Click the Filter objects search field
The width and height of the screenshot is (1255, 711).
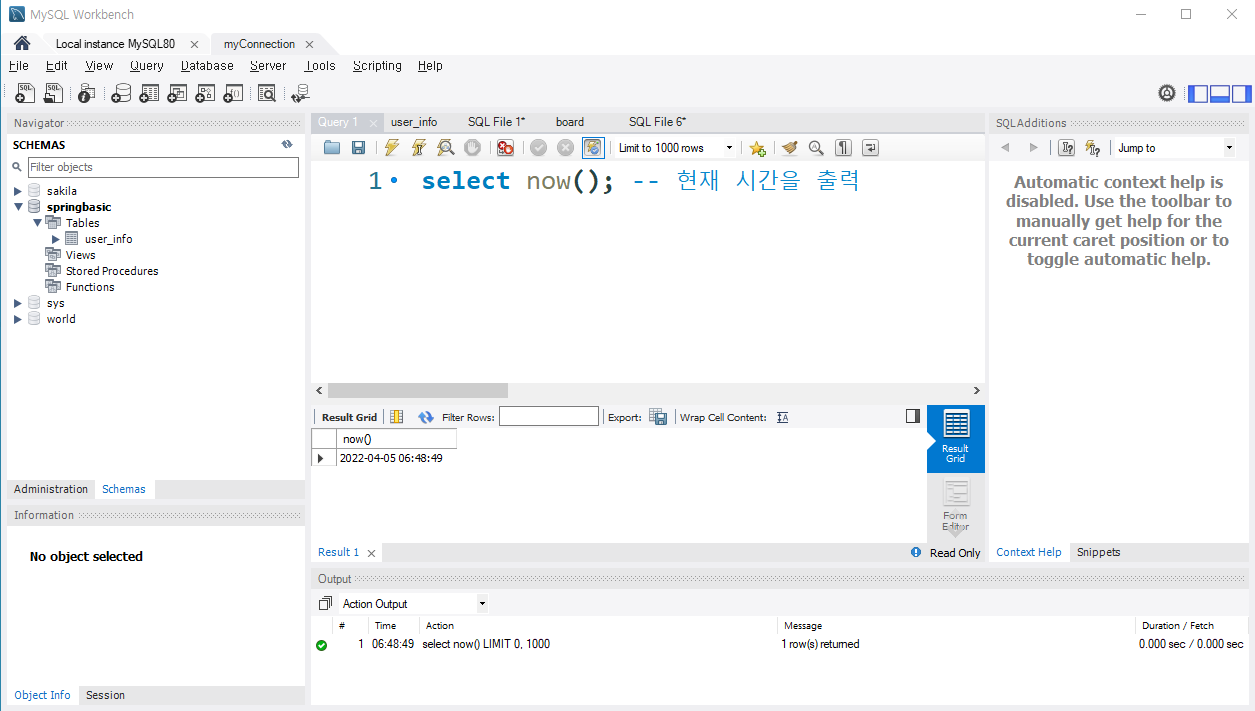click(x=162, y=167)
